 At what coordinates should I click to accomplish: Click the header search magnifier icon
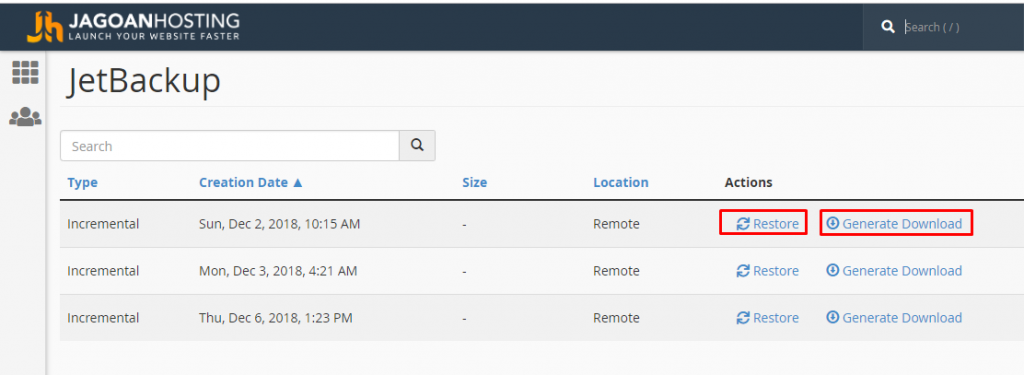tap(888, 27)
